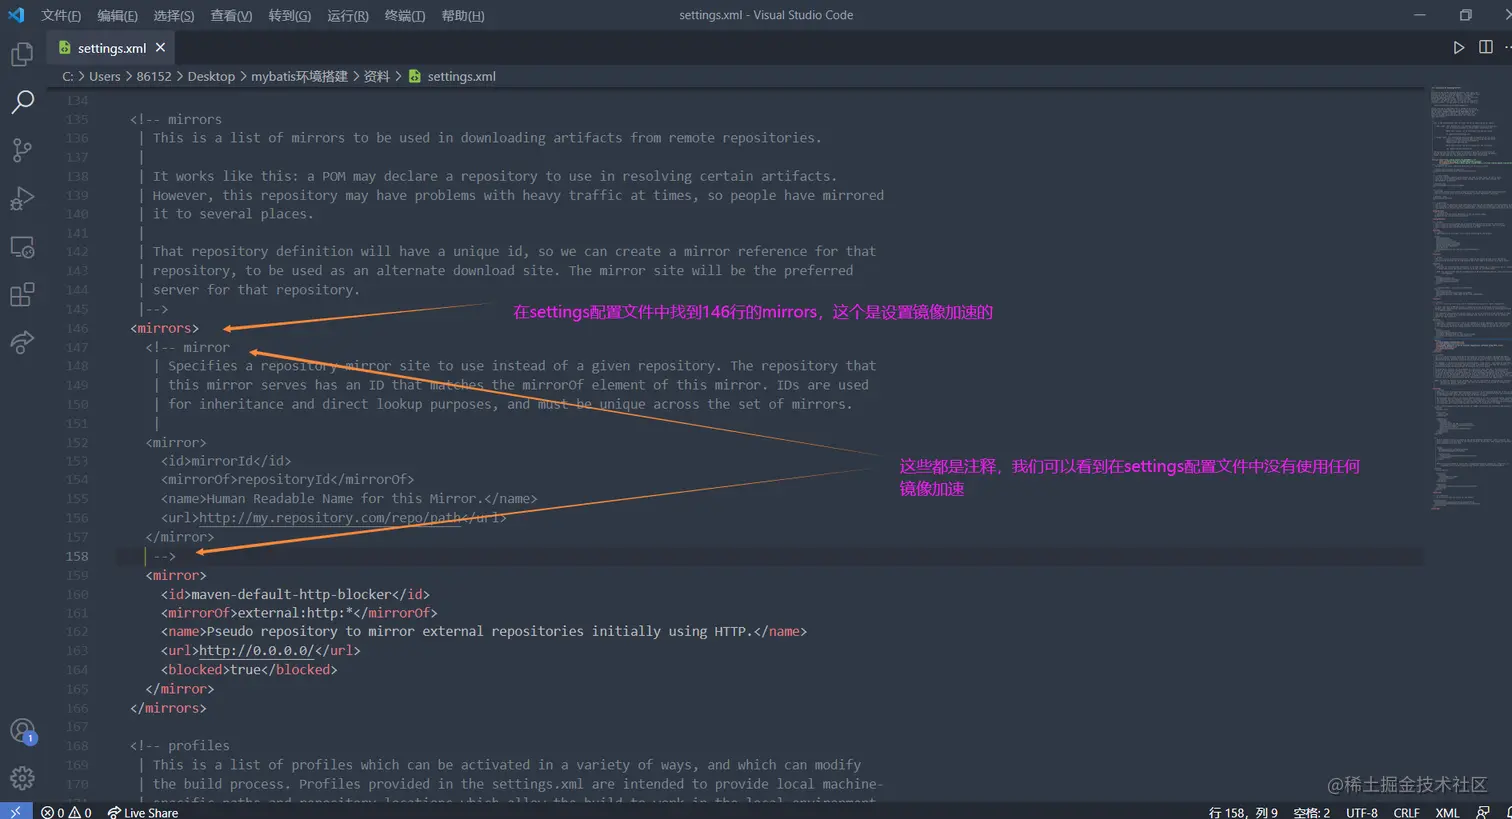Click line number 146 in gutter
Screen dimensions: 1512x819
(77, 328)
